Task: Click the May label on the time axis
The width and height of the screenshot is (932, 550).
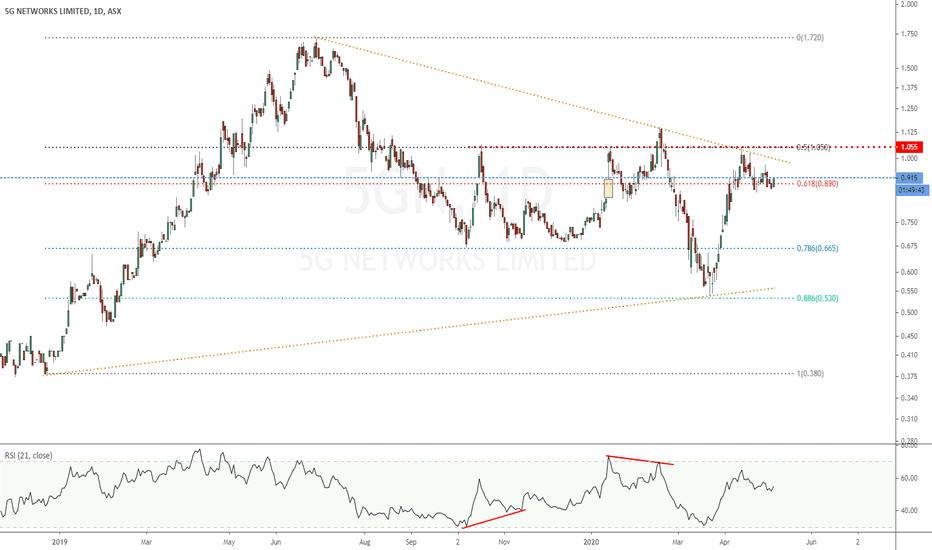Action: (x=229, y=542)
